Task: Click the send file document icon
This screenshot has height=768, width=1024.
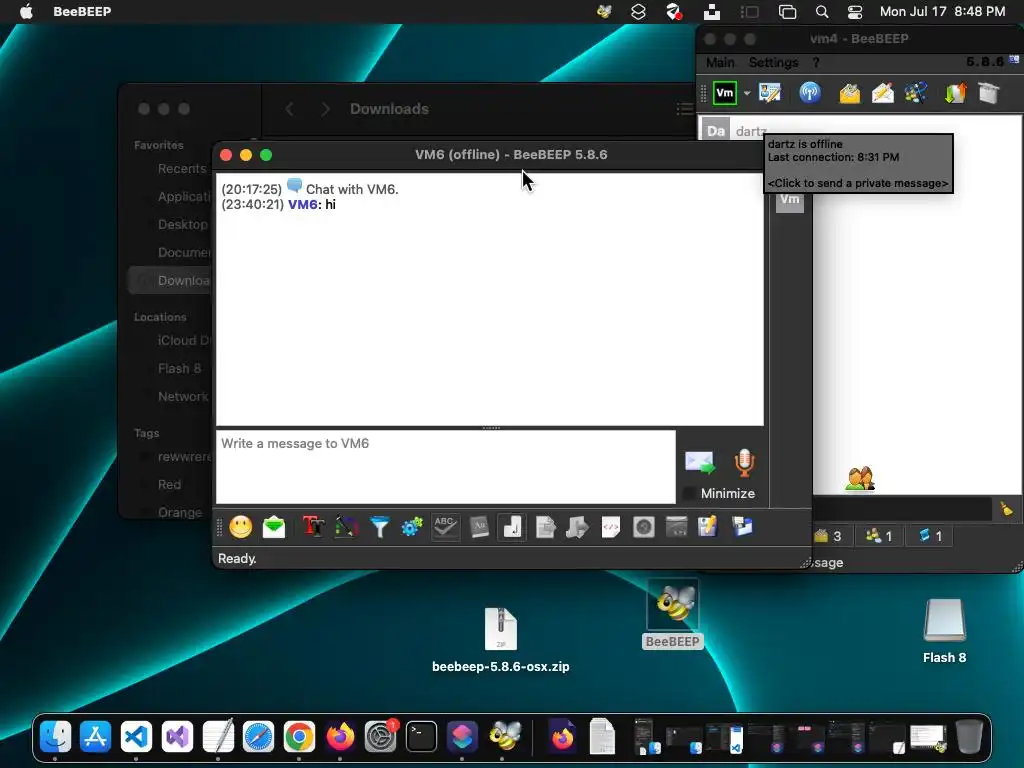Action: pyautogui.click(x=545, y=527)
